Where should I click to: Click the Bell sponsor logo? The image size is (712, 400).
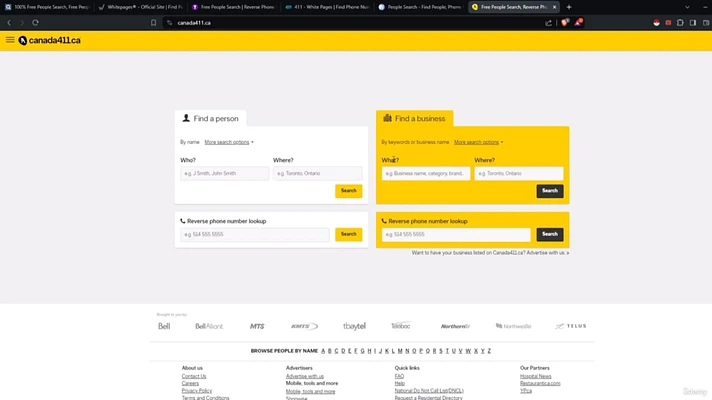(164, 326)
